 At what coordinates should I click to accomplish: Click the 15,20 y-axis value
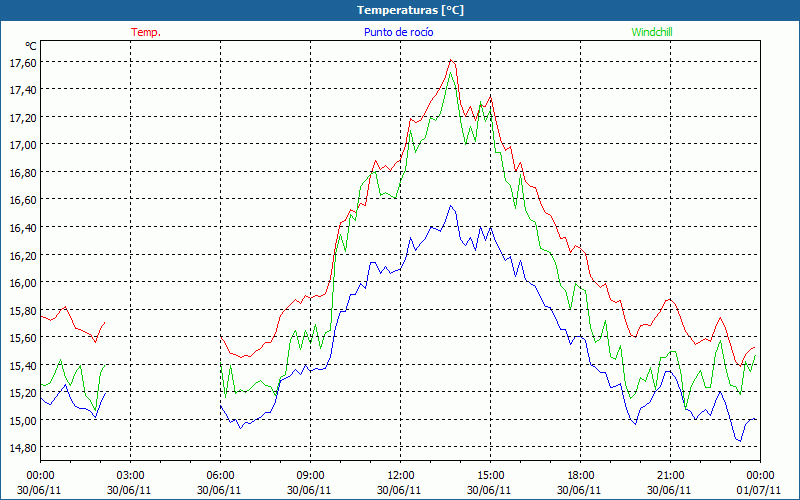tap(23, 393)
